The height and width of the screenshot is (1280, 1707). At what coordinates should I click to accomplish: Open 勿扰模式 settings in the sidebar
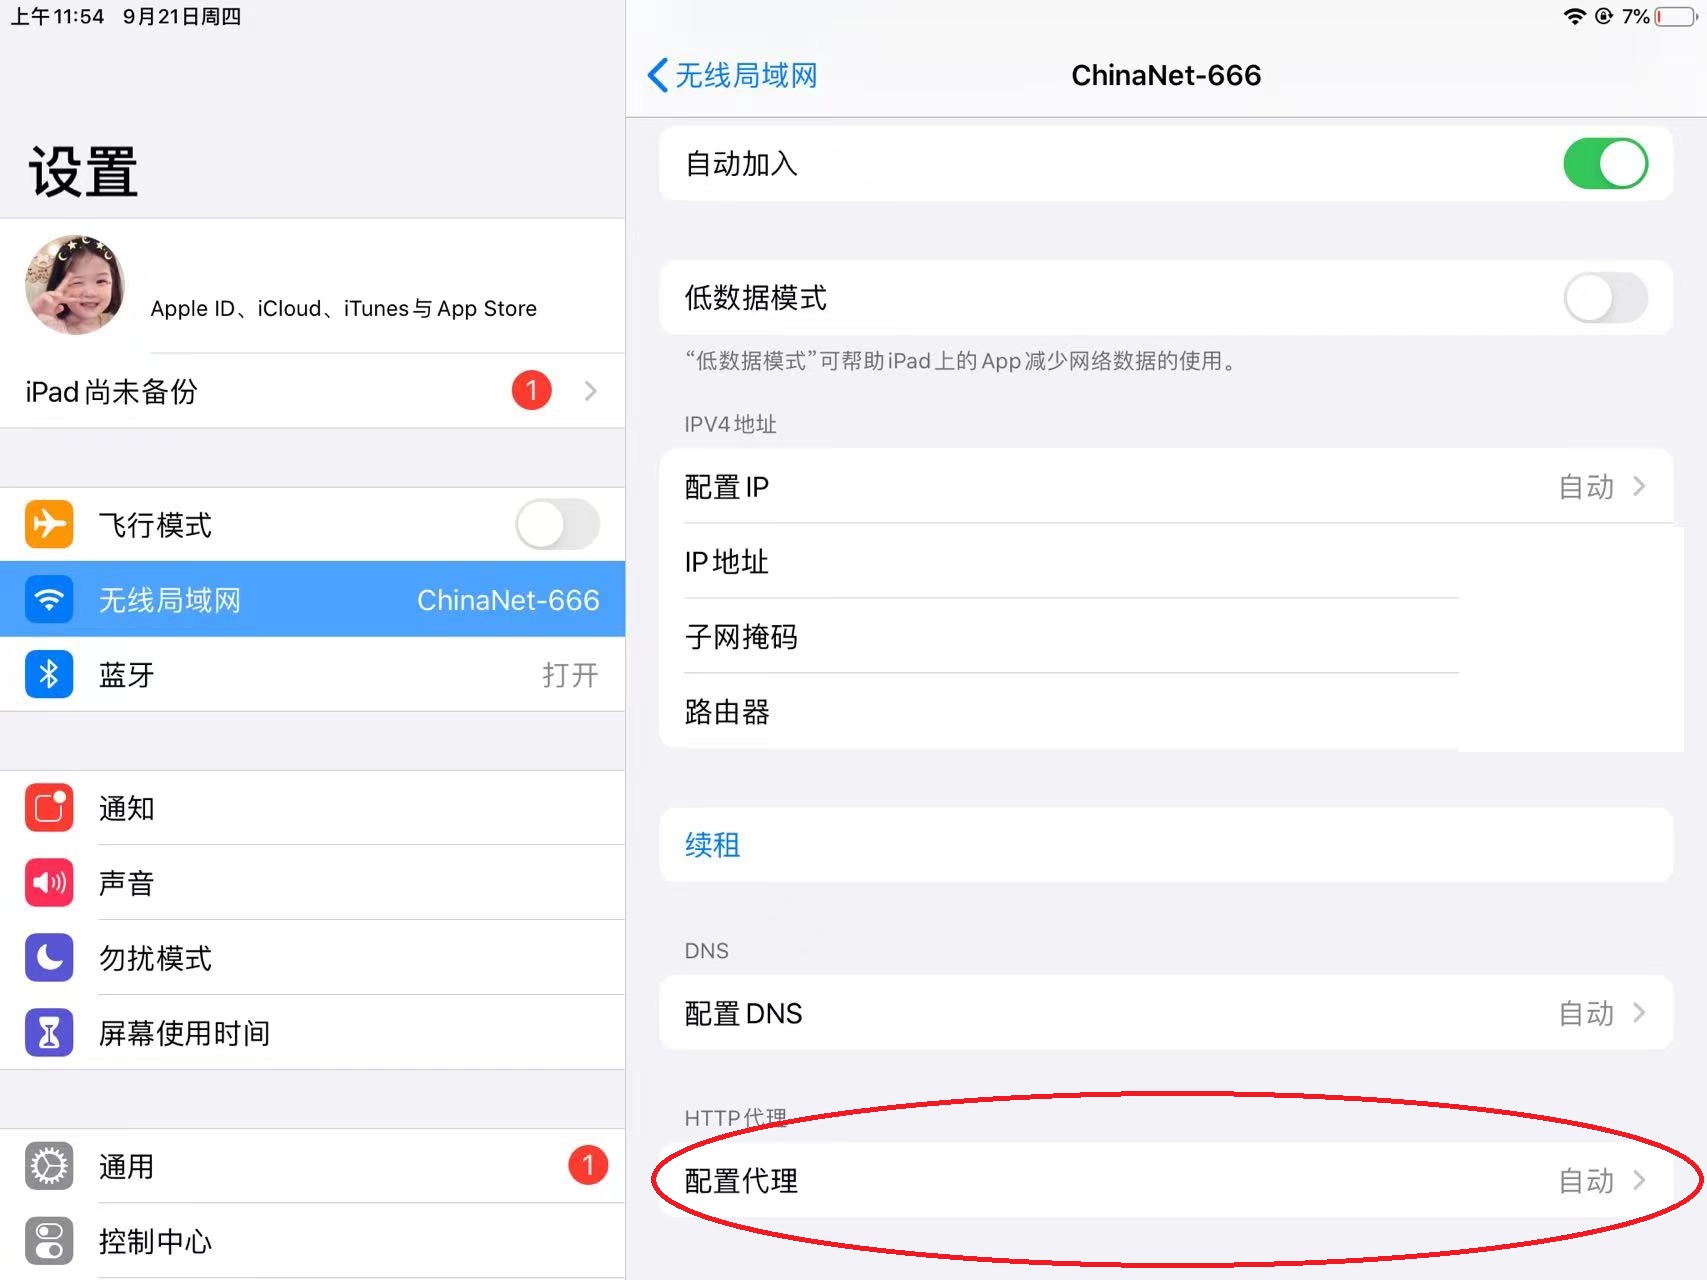[312, 958]
